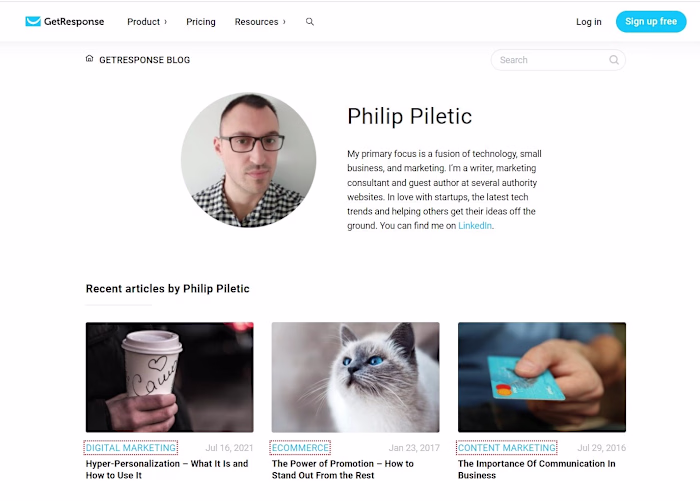700x501 pixels.
Task: Click the GetResponse envelope logo
Action: click(33, 21)
